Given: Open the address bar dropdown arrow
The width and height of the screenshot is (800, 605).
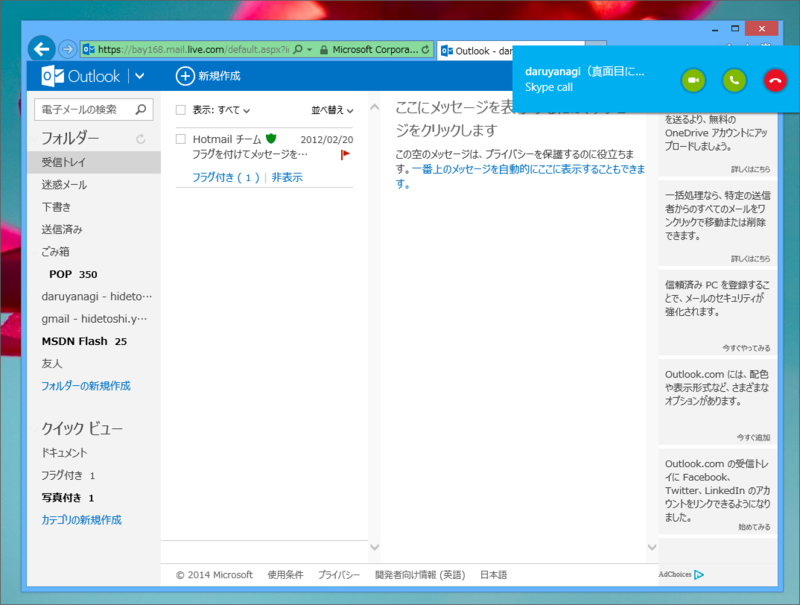Looking at the screenshot, I should pyautogui.click(x=309, y=49).
